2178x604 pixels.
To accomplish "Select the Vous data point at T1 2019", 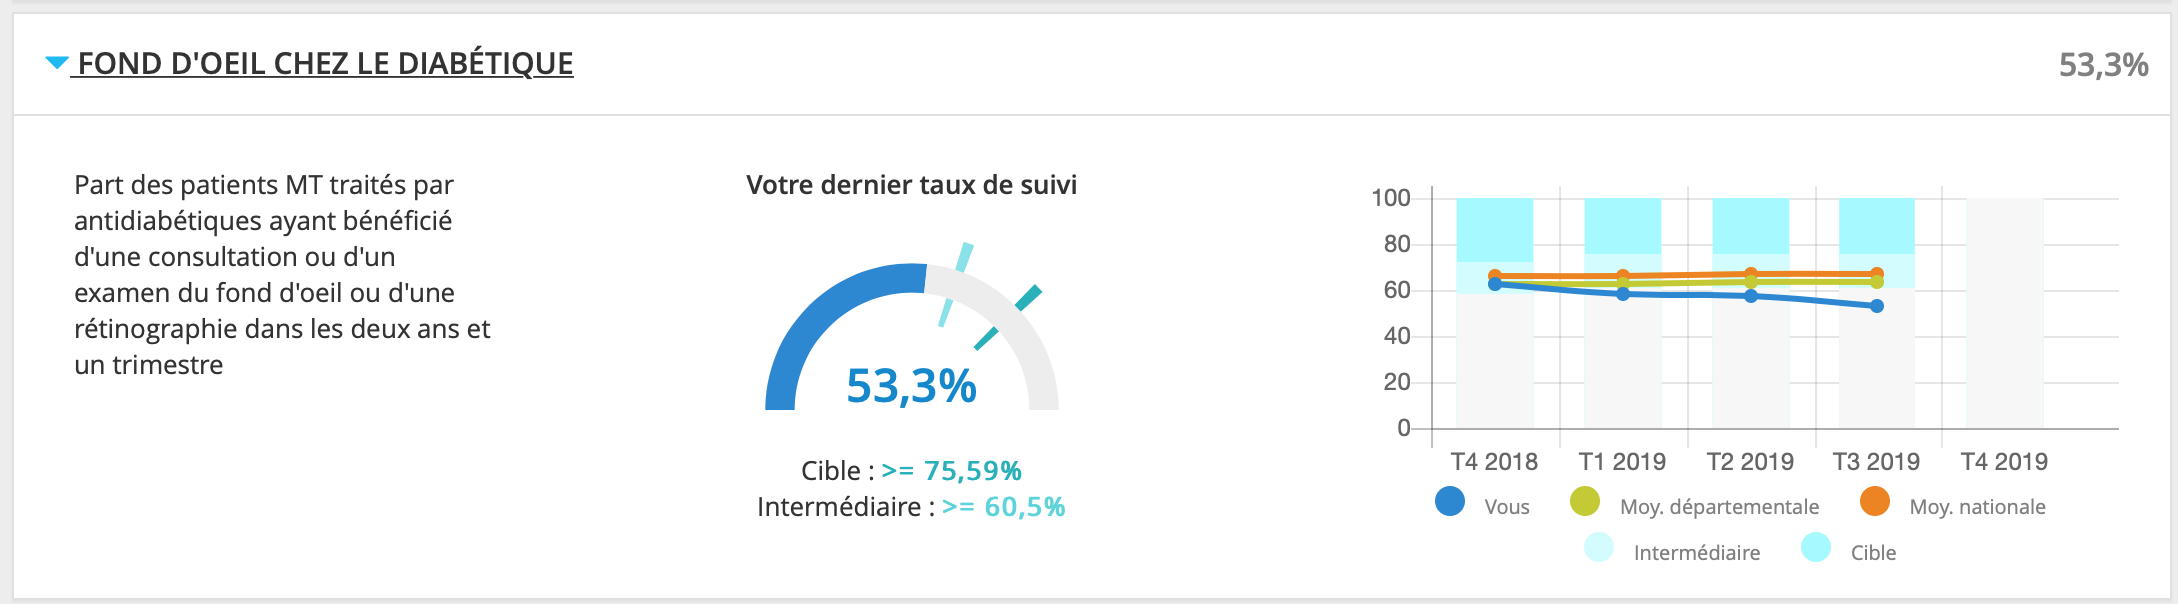I will tap(1623, 294).
